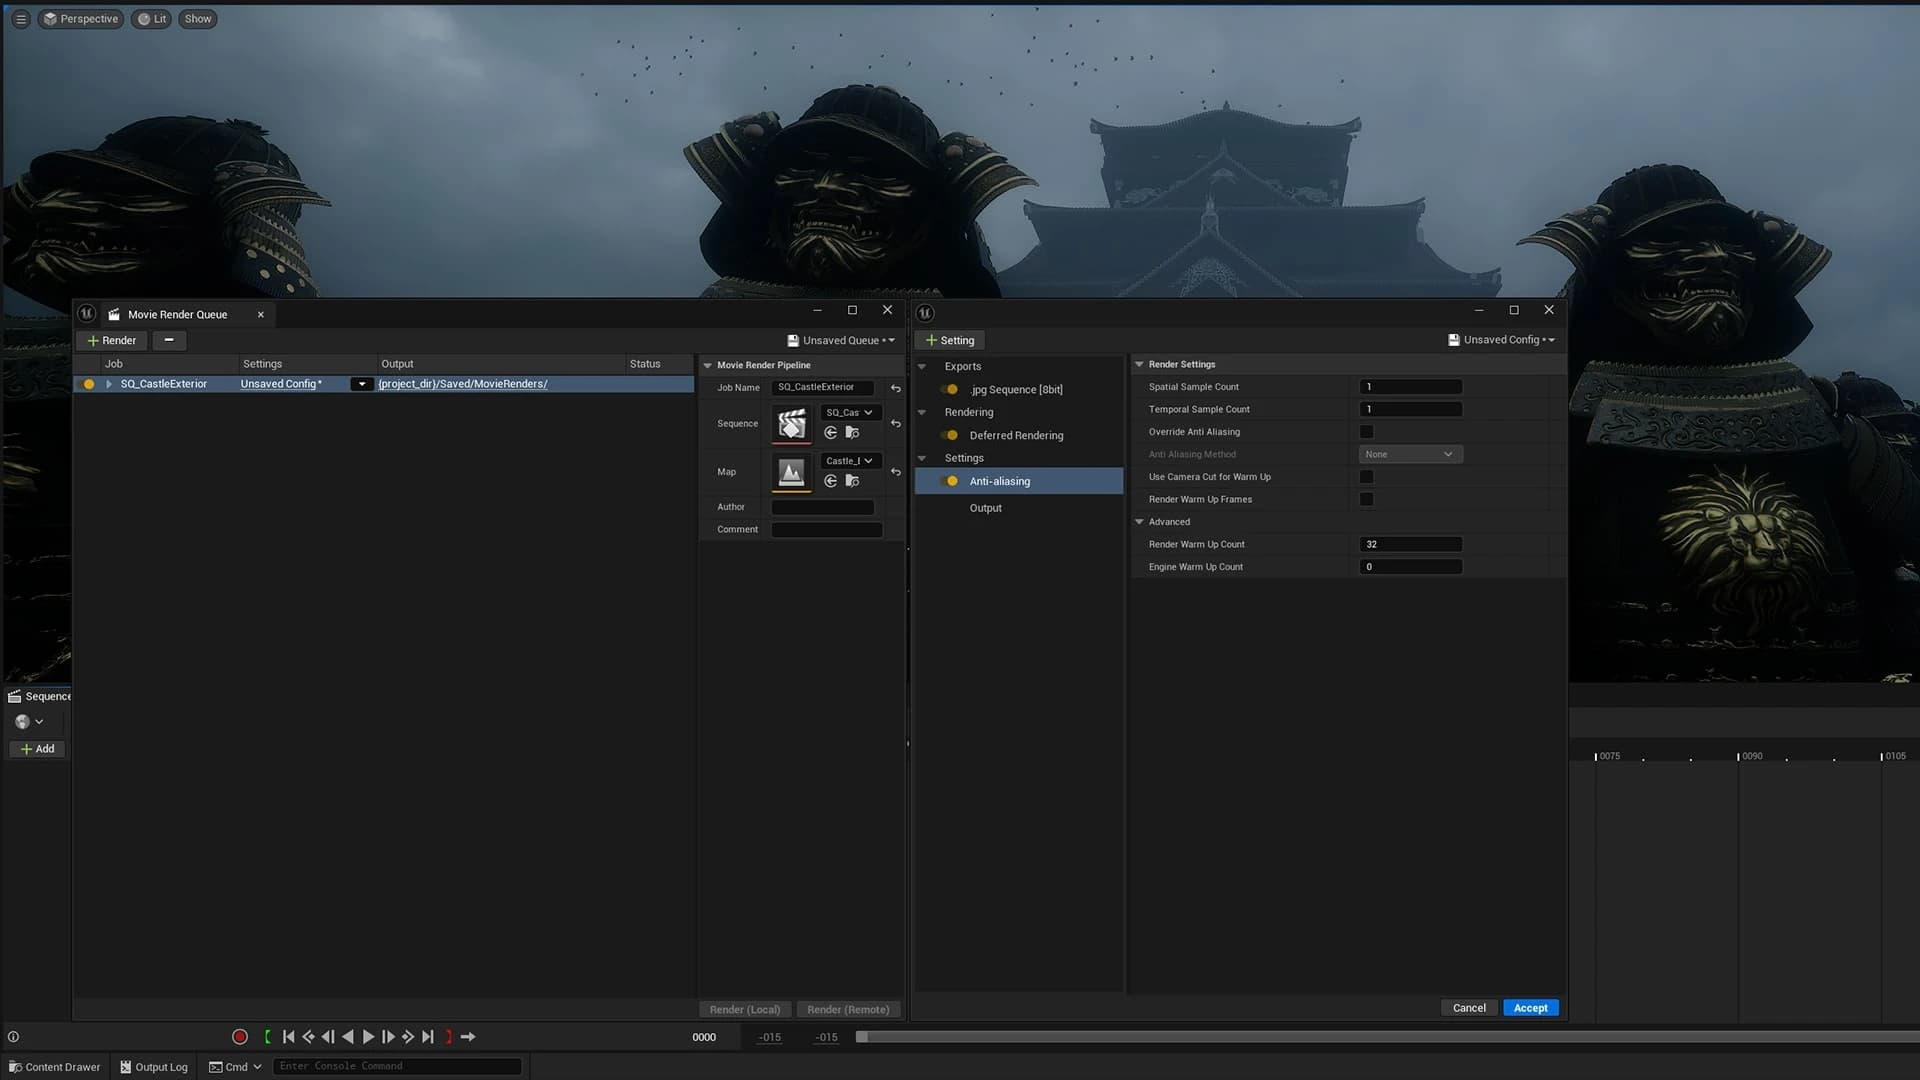Collapse the Advanced section in Render Settings
Viewport: 1920px width, 1080px height.
pos(1139,521)
